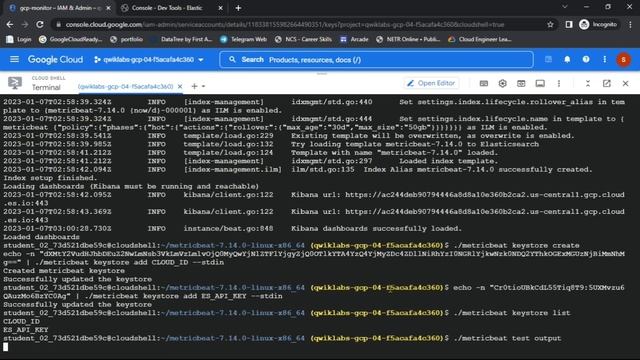This screenshot has width=640, height=360.
Task: Click the Cloud Shell terminal logo icon
Action: coord(15,83)
